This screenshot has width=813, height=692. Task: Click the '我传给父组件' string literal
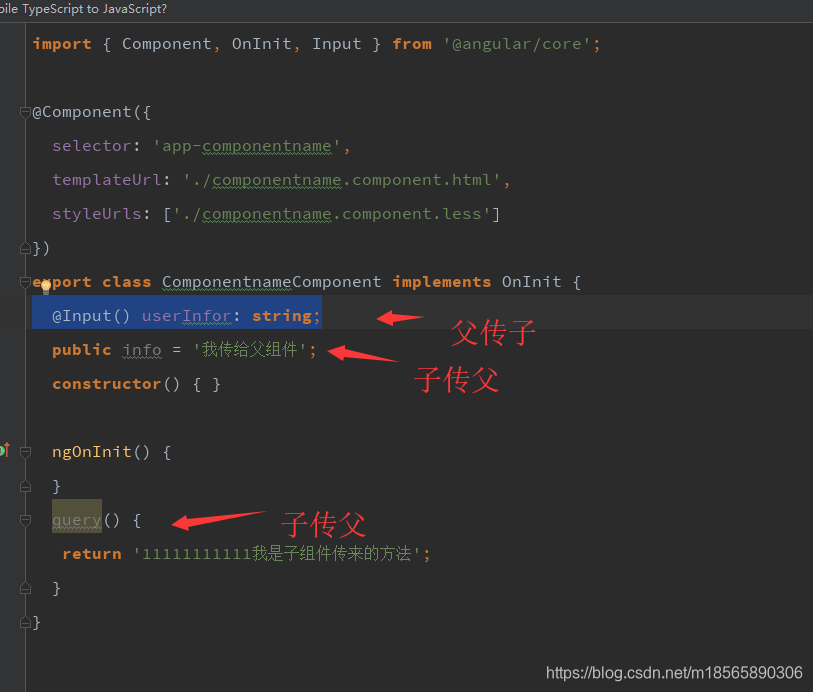pyautogui.click(x=249, y=350)
